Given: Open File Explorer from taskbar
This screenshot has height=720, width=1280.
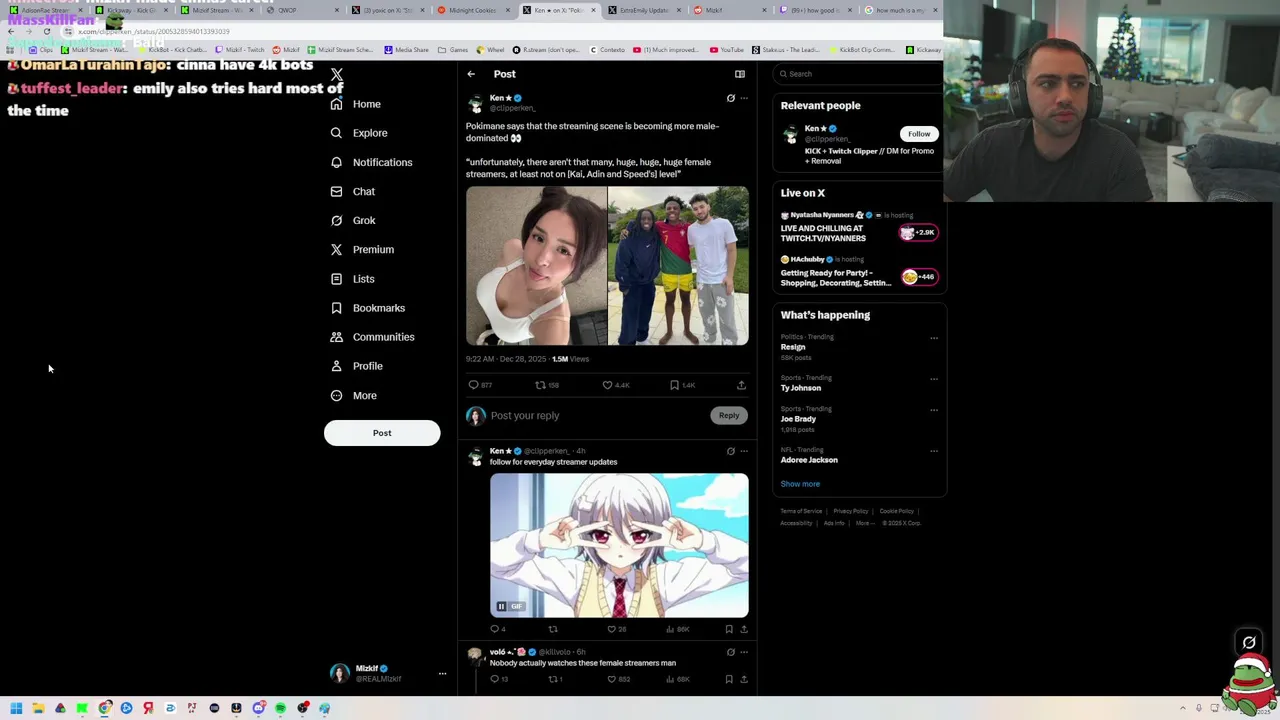Looking at the screenshot, I should (x=38, y=708).
